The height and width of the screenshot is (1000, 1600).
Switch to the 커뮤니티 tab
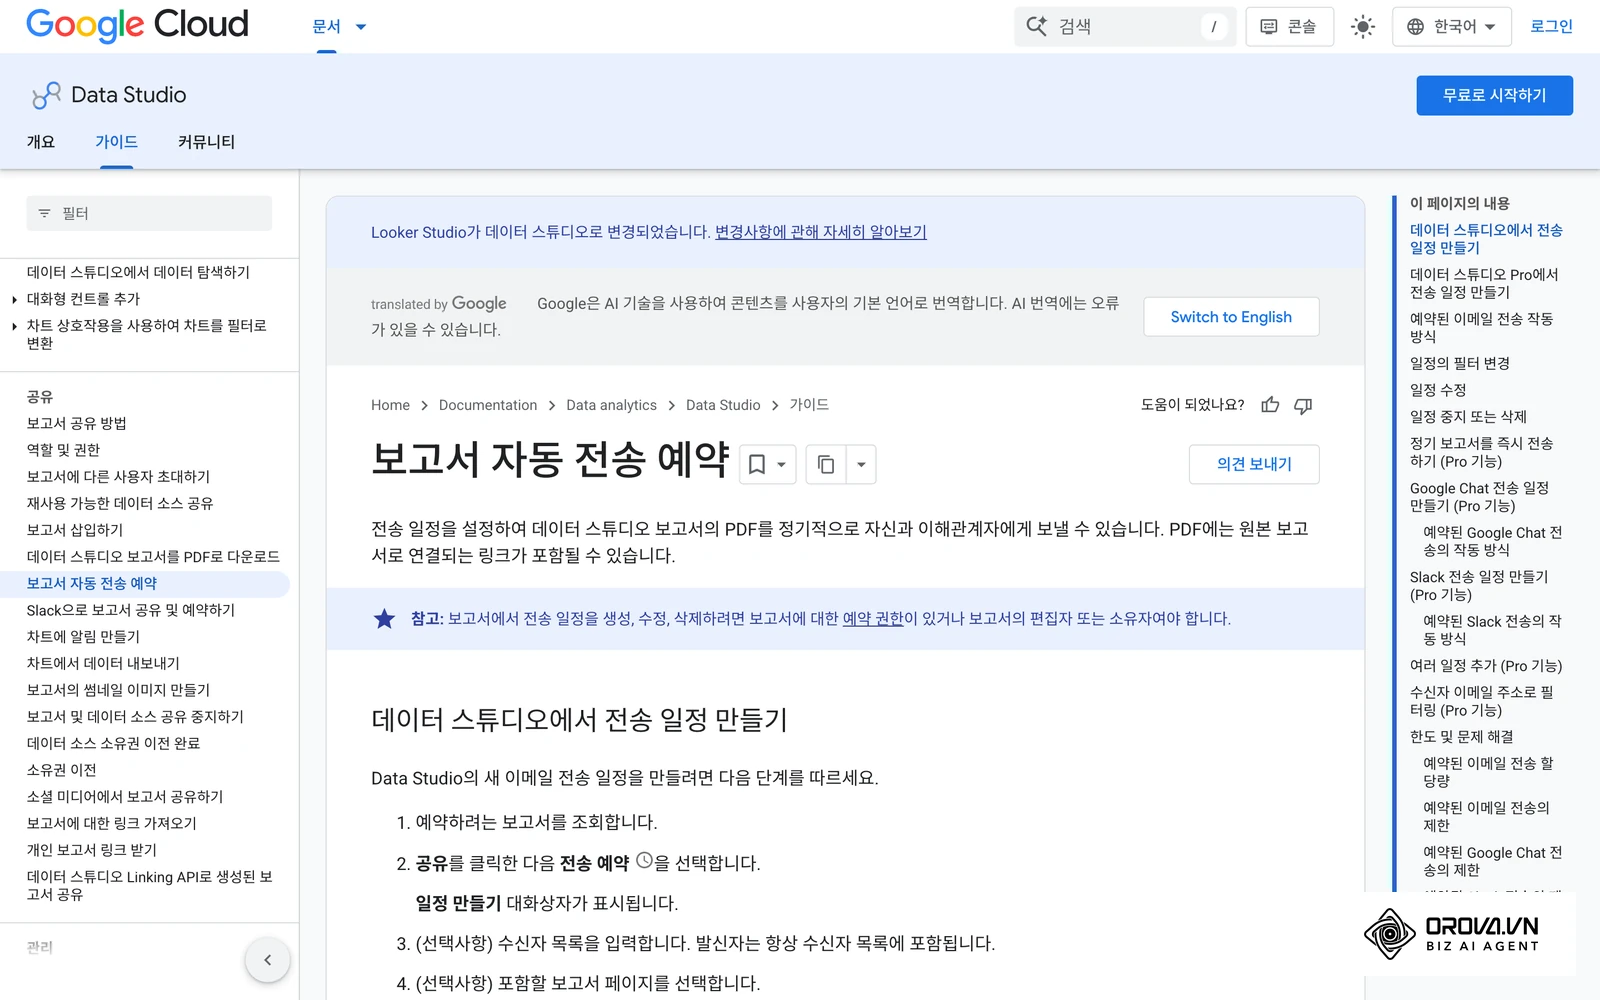206,142
